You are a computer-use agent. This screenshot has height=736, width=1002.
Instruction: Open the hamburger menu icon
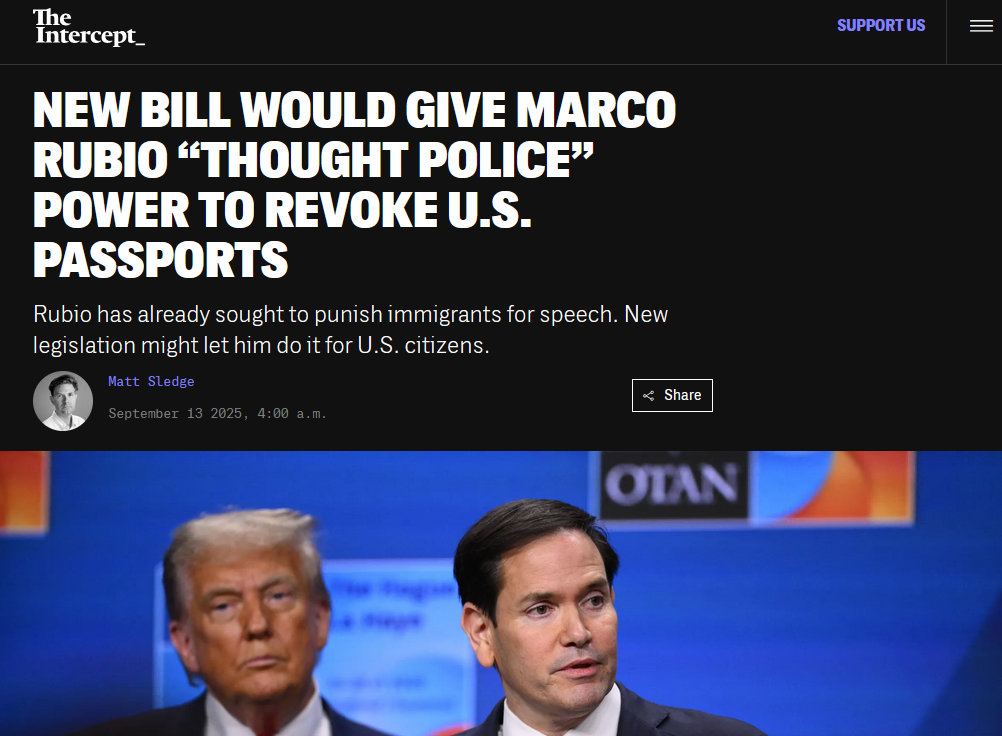pos(981,26)
